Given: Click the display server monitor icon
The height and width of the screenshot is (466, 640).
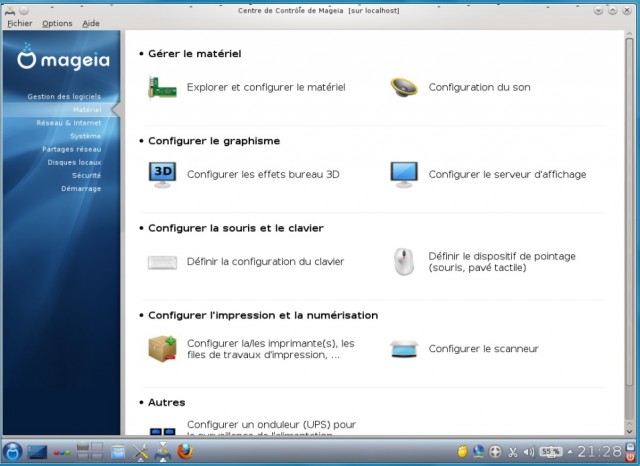Looking at the screenshot, I should [404, 174].
